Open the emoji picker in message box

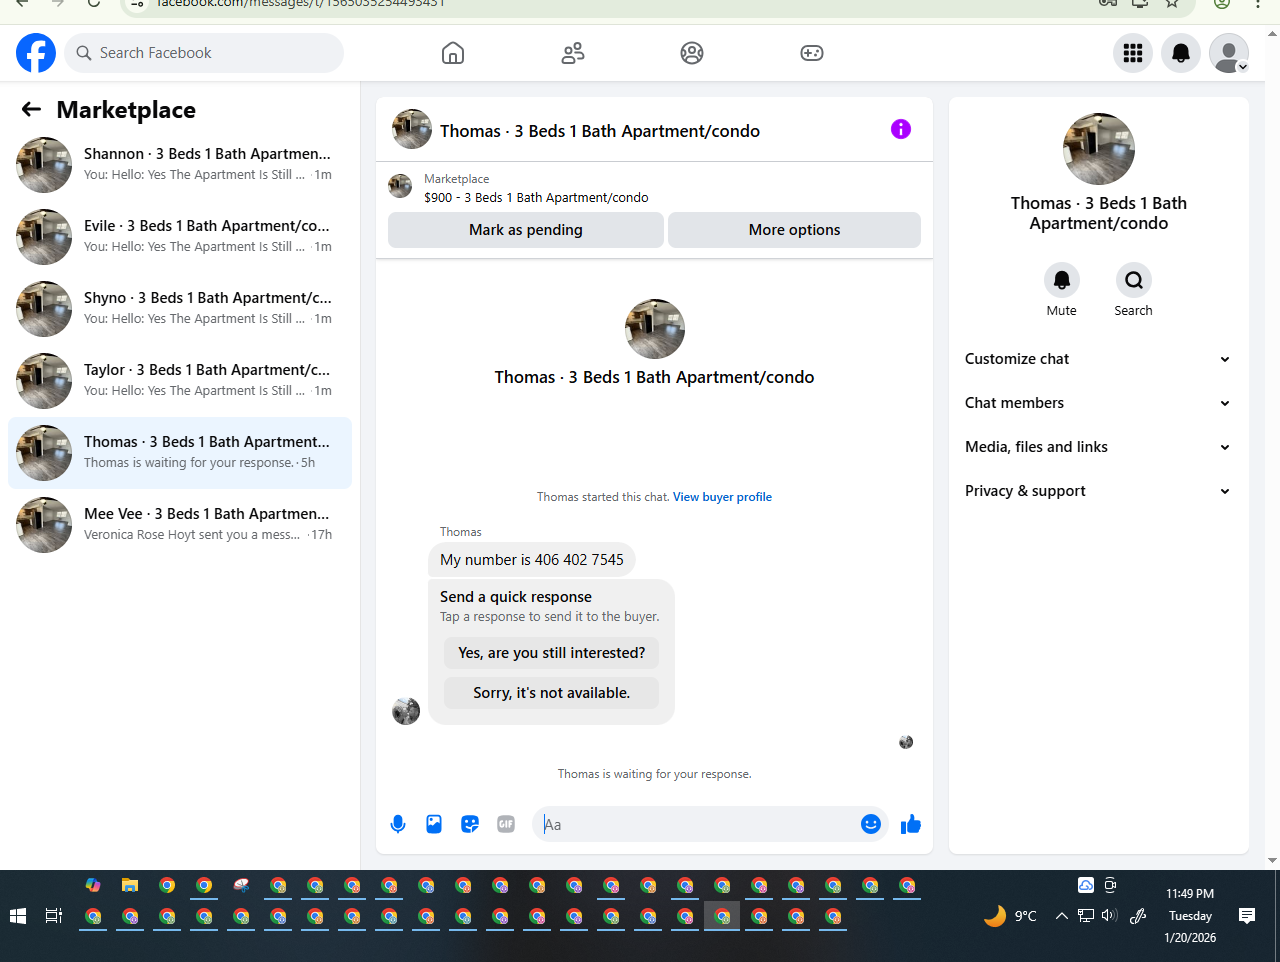tap(871, 824)
